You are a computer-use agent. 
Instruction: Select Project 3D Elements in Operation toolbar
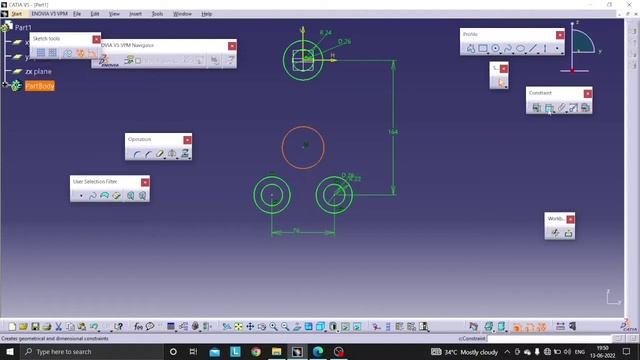click(x=185, y=154)
